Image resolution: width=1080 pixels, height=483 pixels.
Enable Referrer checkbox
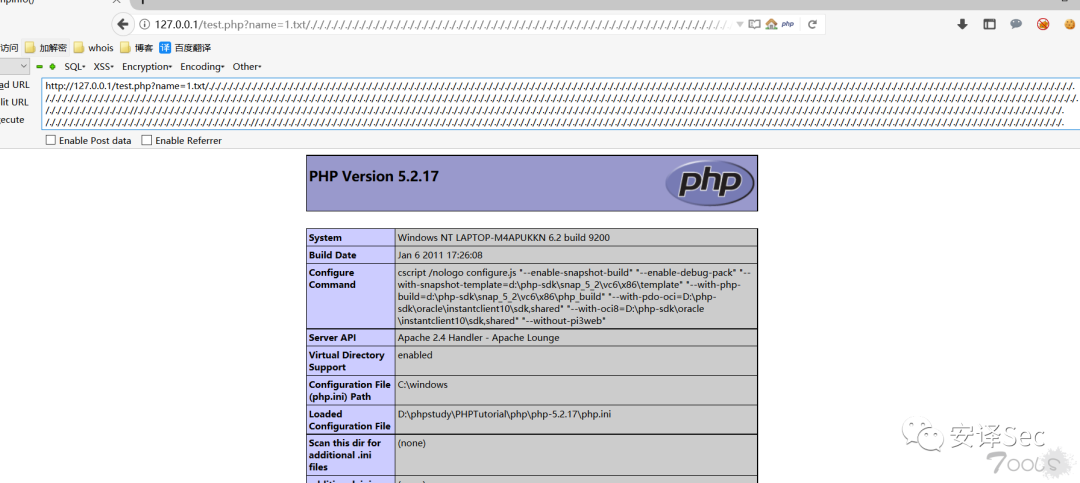(146, 141)
